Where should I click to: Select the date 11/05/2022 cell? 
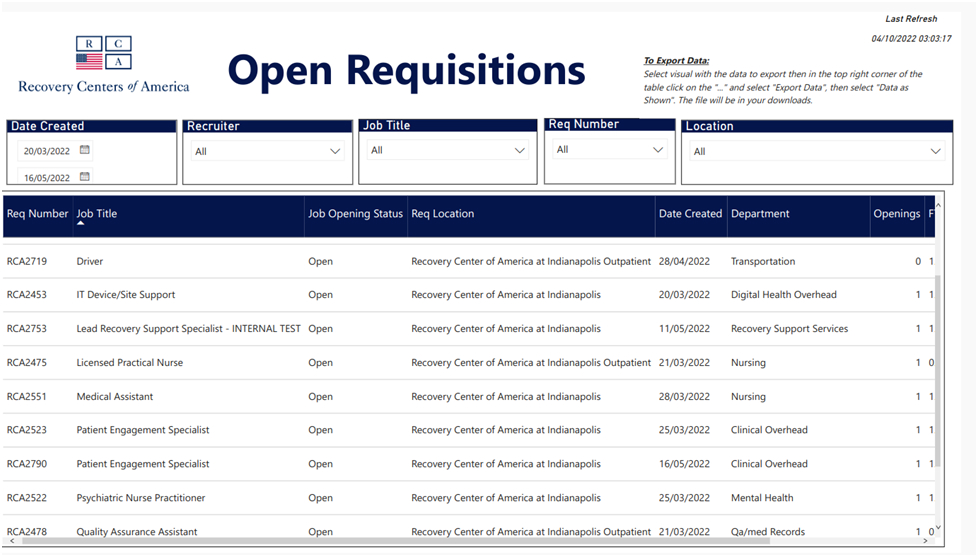pos(684,329)
